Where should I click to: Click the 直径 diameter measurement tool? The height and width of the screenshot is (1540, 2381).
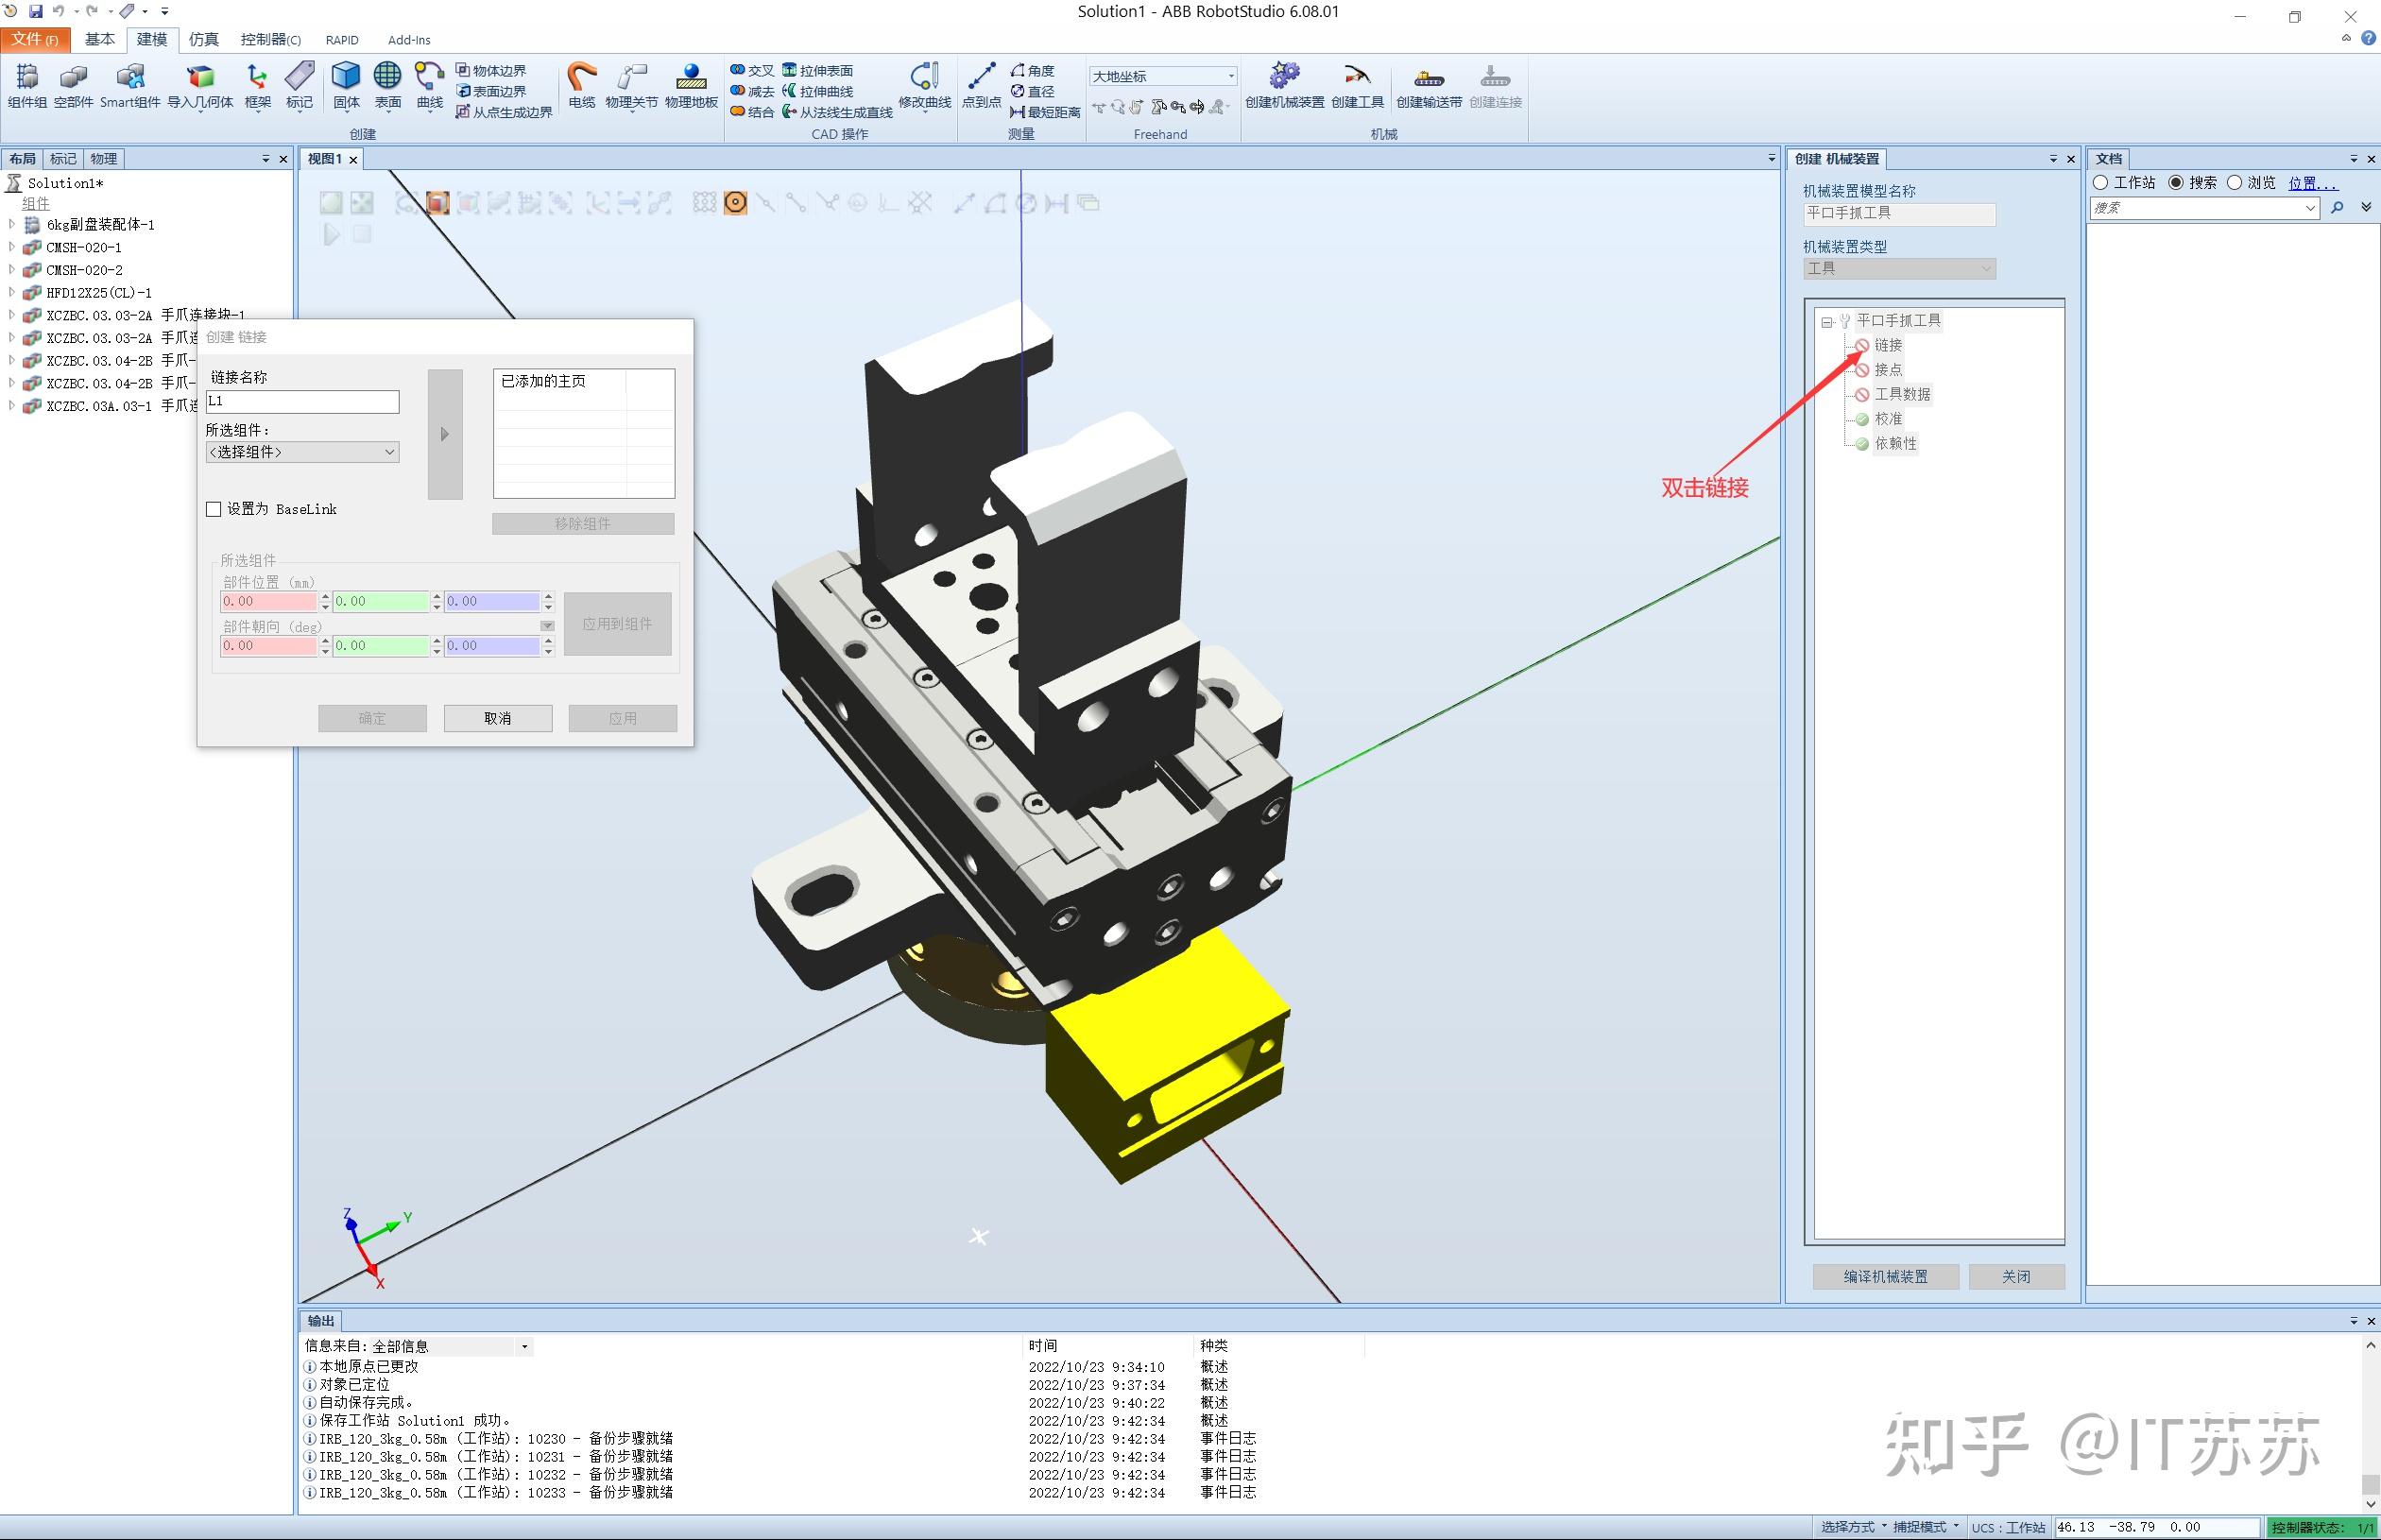coord(1033,91)
